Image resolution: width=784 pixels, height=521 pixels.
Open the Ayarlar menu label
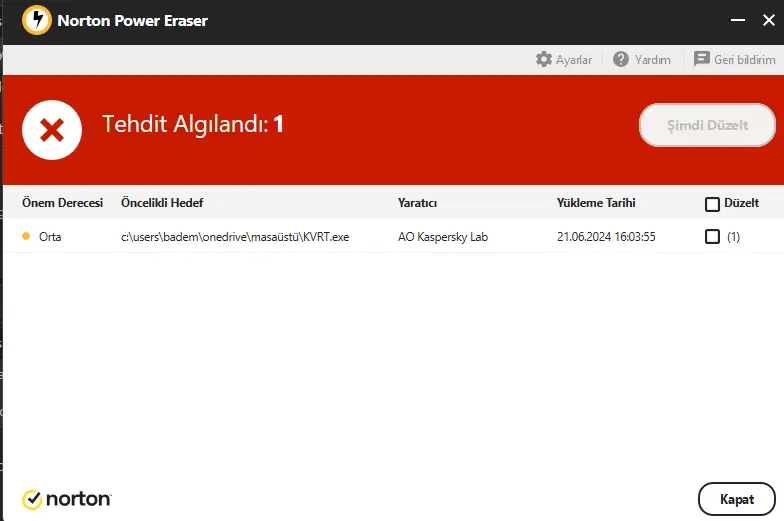pyautogui.click(x=574, y=60)
